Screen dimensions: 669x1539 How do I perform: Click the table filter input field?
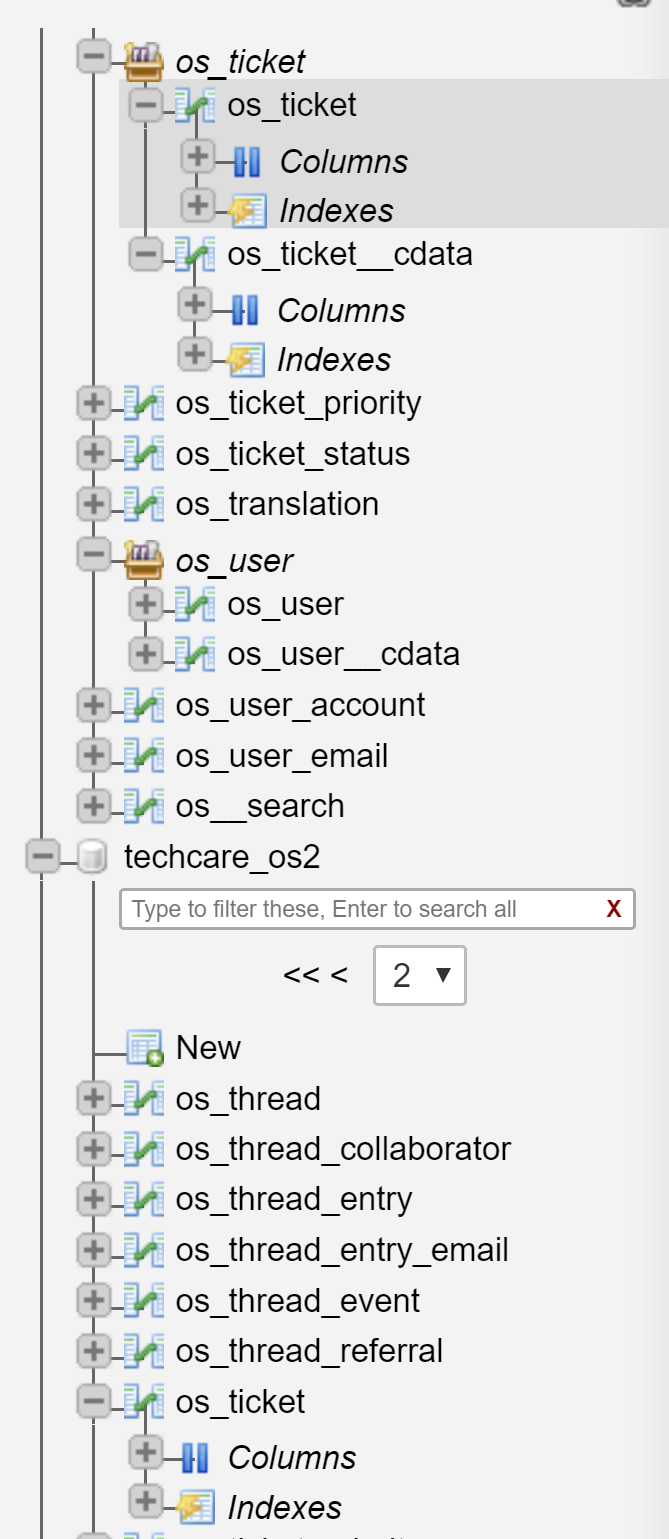point(350,908)
